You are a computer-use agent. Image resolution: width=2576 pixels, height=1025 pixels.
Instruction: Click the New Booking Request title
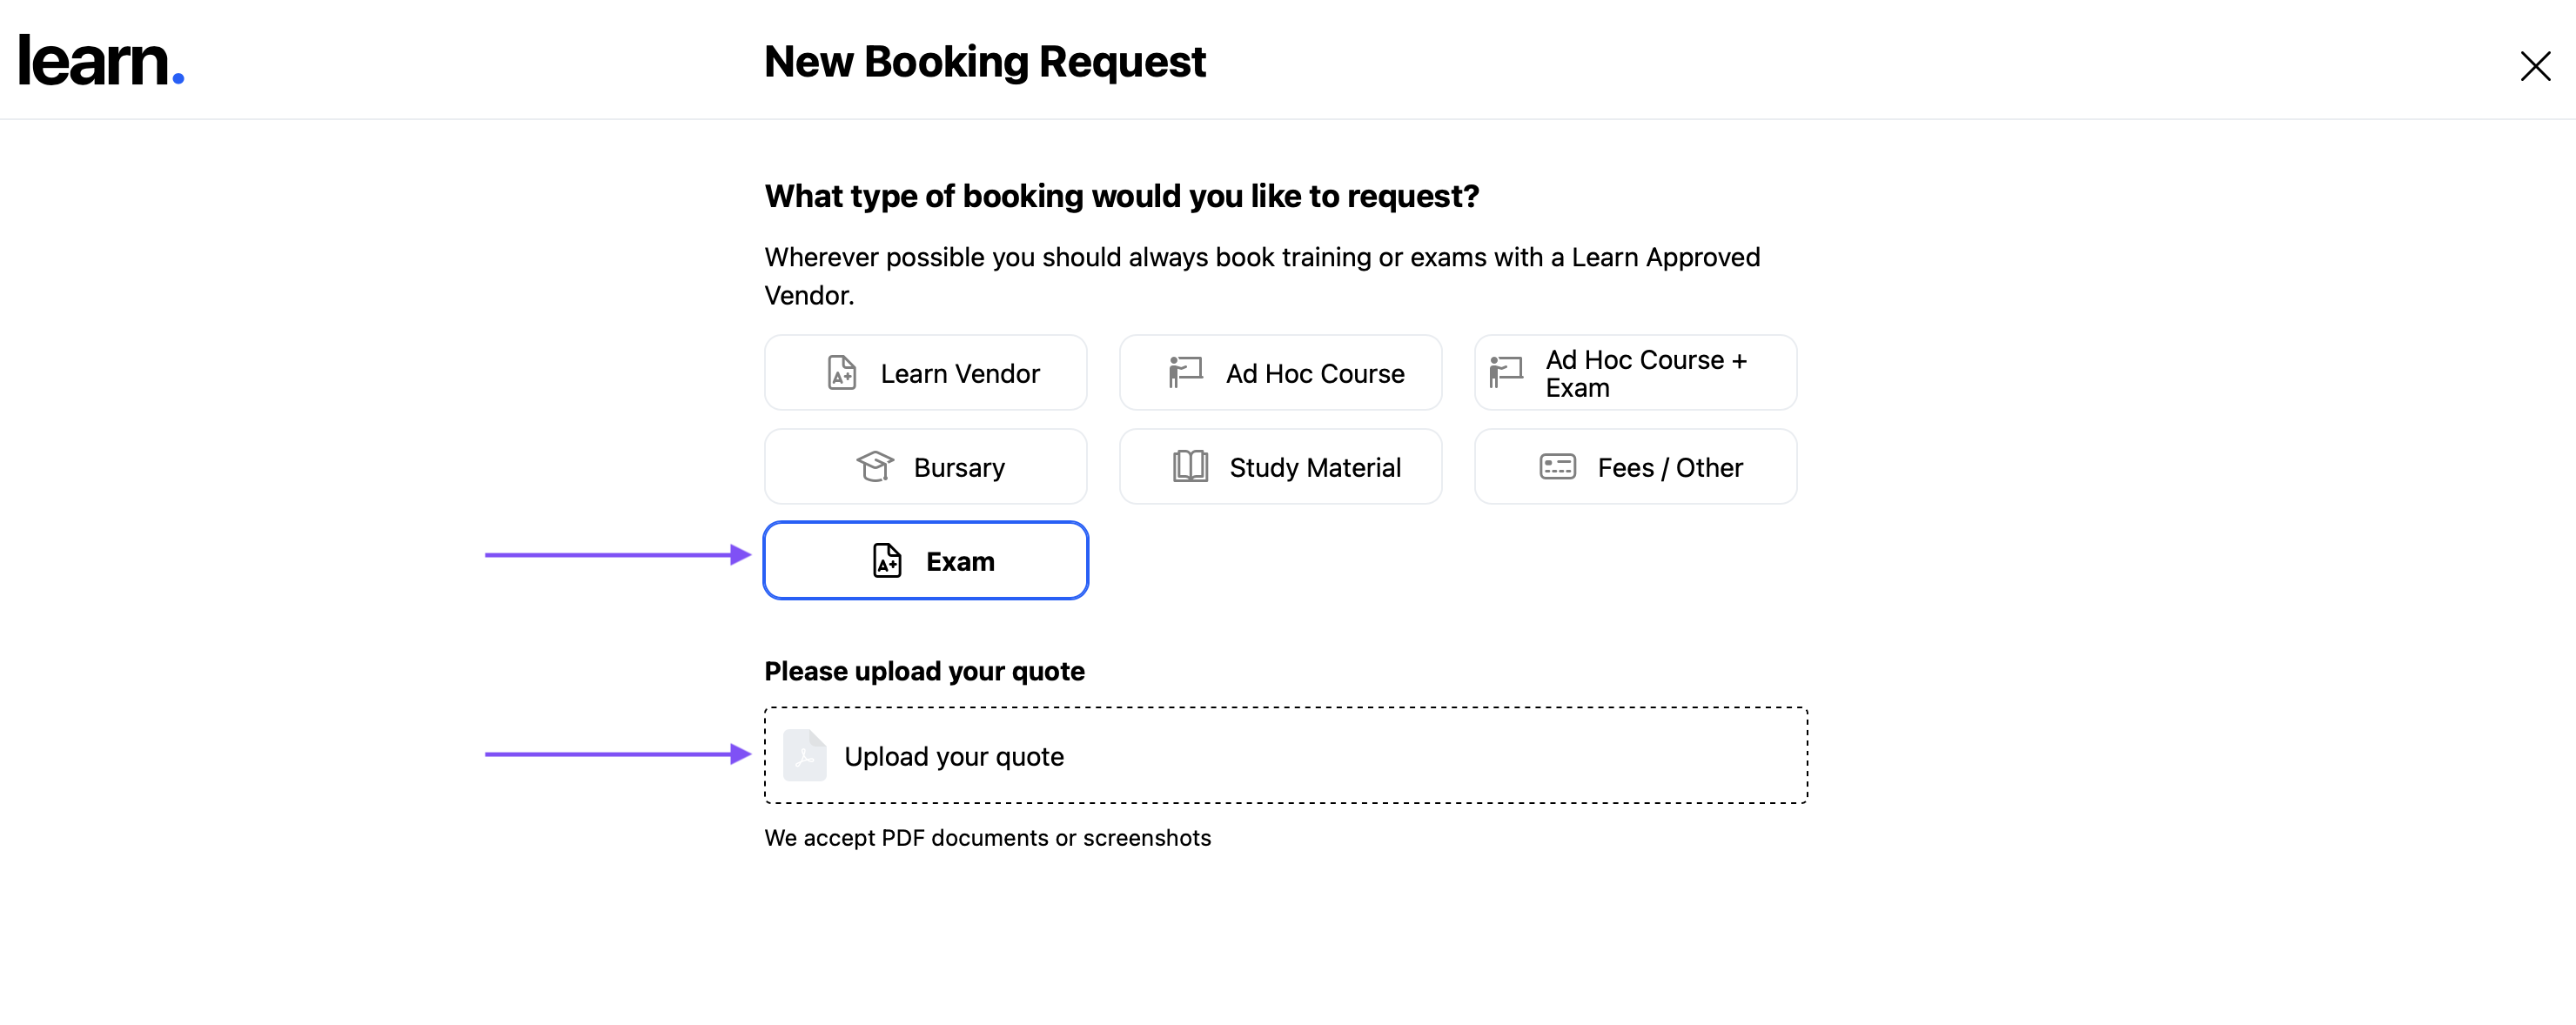click(x=984, y=62)
